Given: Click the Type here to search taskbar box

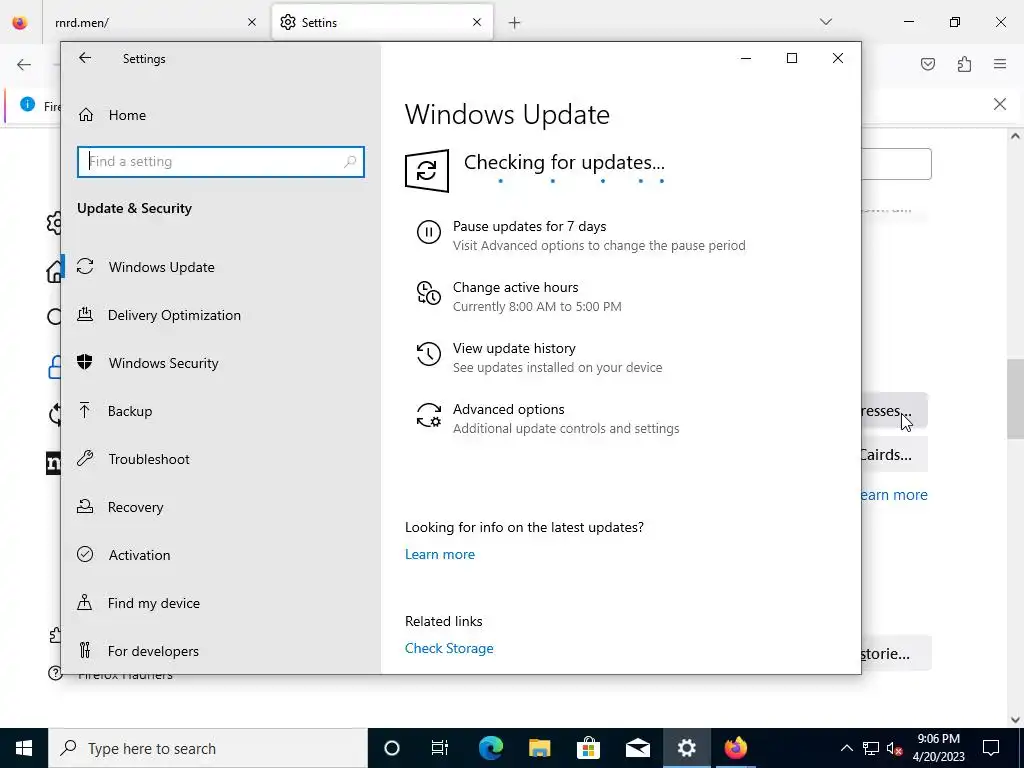Looking at the screenshot, I should click(x=208, y=748).
